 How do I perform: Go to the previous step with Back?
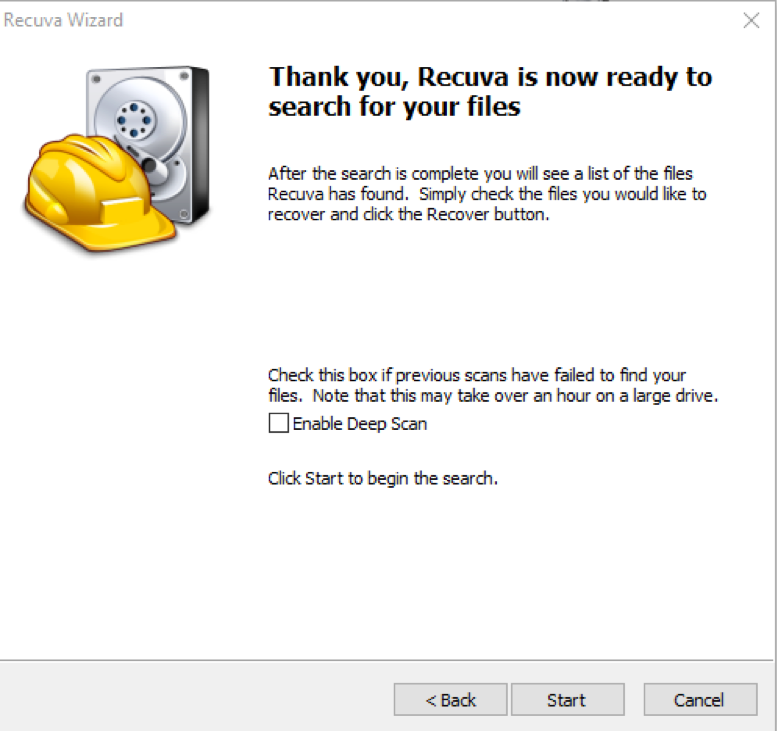pos(450,700)
